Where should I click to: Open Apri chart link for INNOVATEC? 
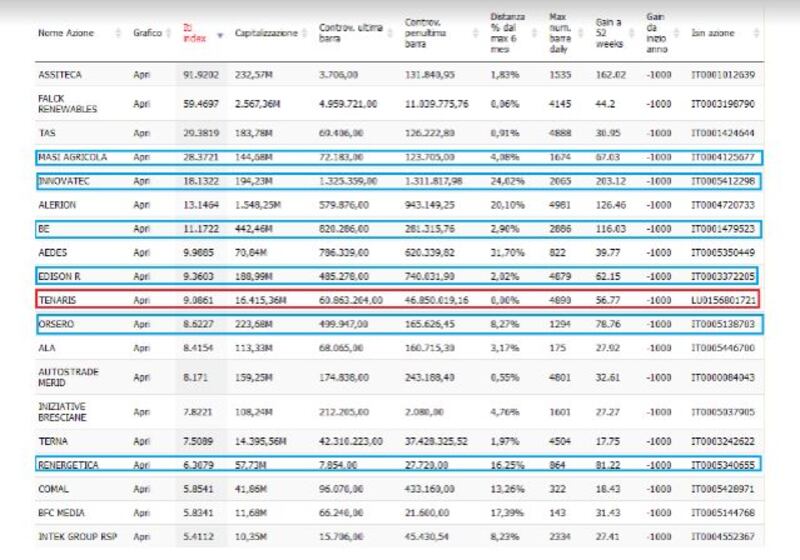[x=141, y=181]
